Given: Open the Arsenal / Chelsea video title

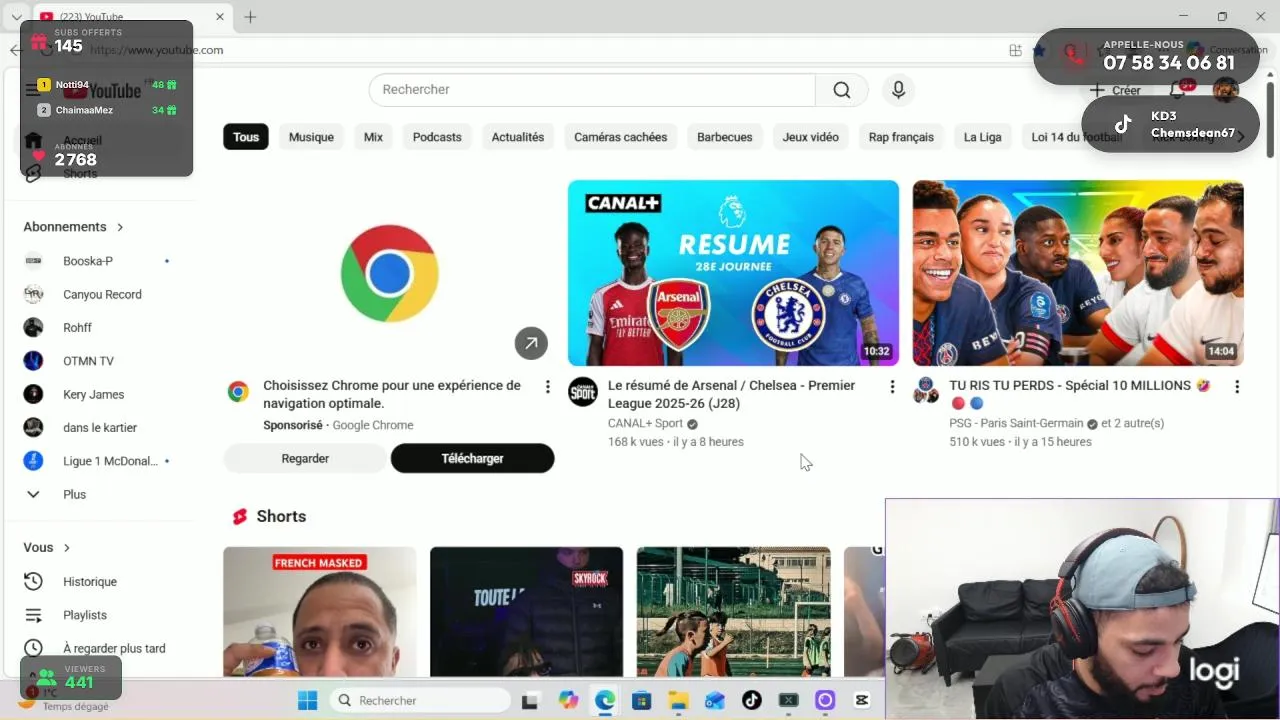Looking at the screenshot, I should pyautogui.click(x=731, y=394).
